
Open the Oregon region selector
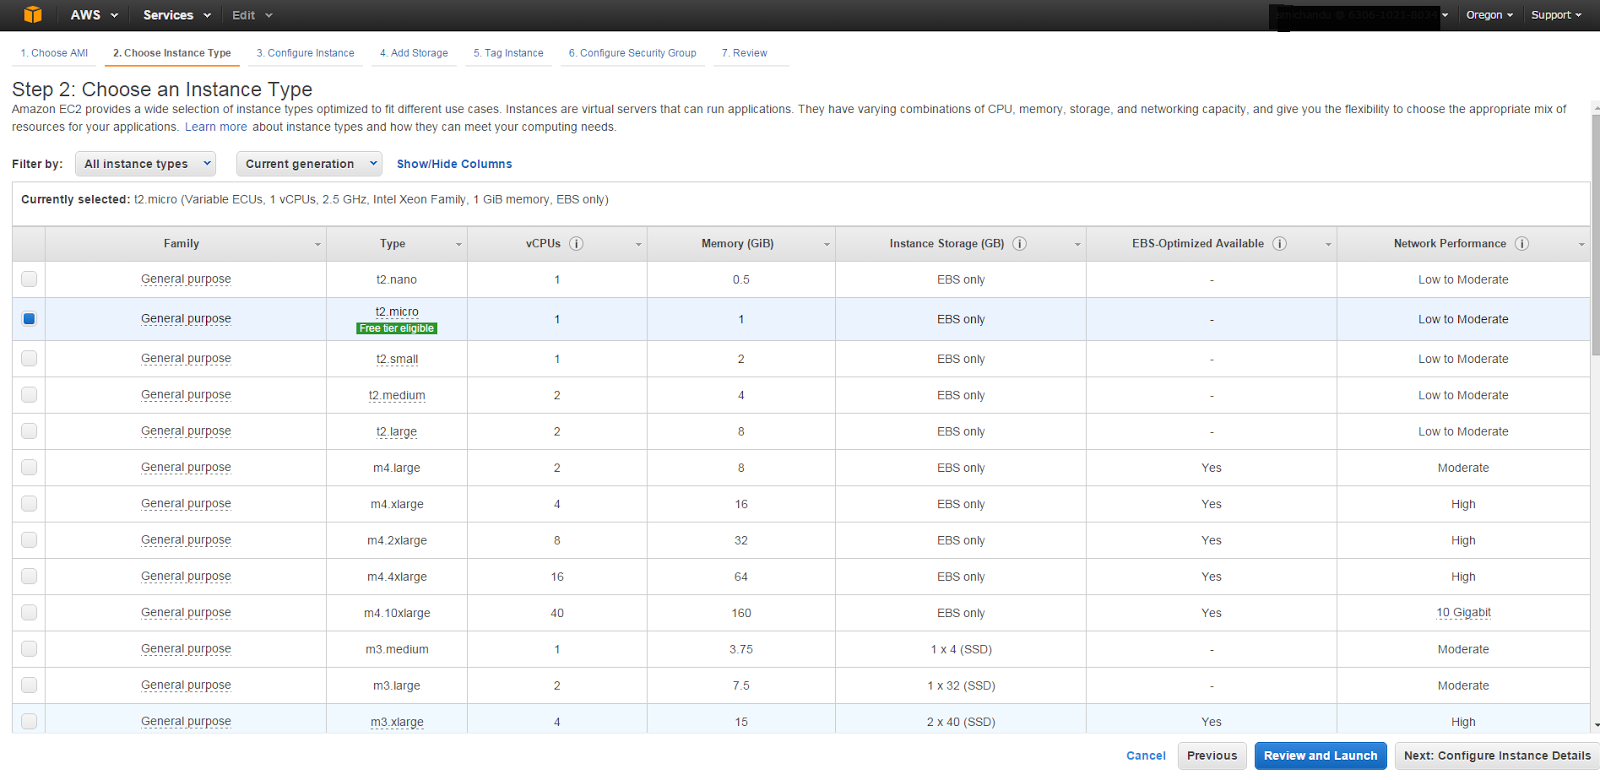(x=1489, y=15)
